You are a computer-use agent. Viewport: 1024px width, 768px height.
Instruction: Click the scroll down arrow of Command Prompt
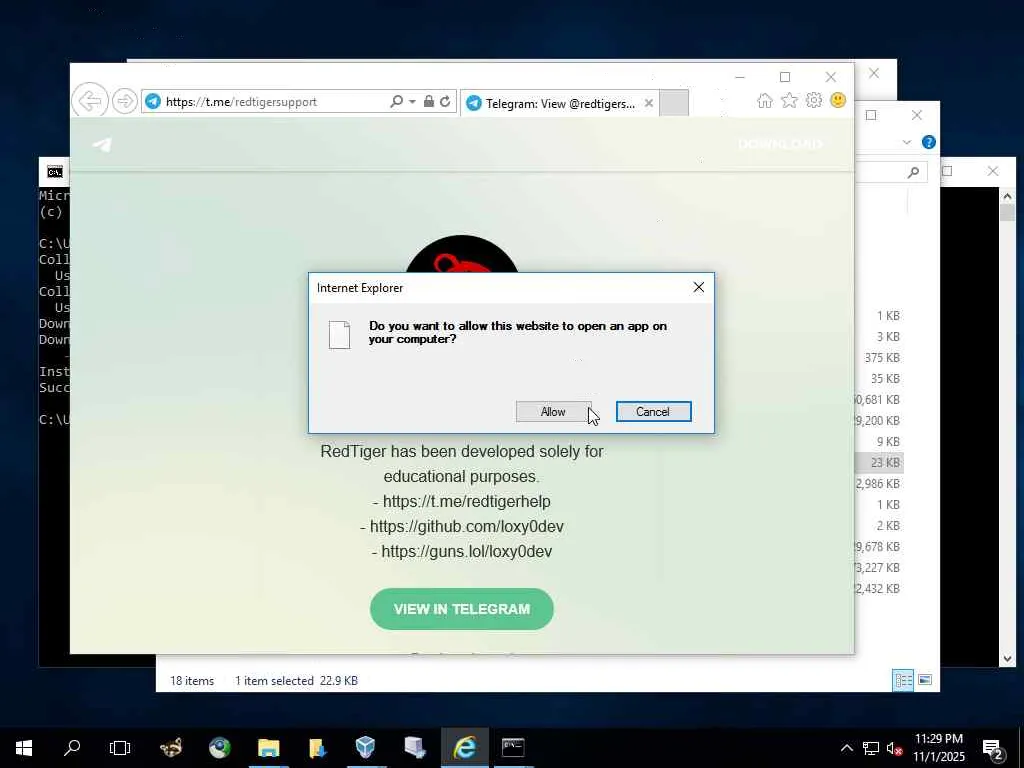1007,658
